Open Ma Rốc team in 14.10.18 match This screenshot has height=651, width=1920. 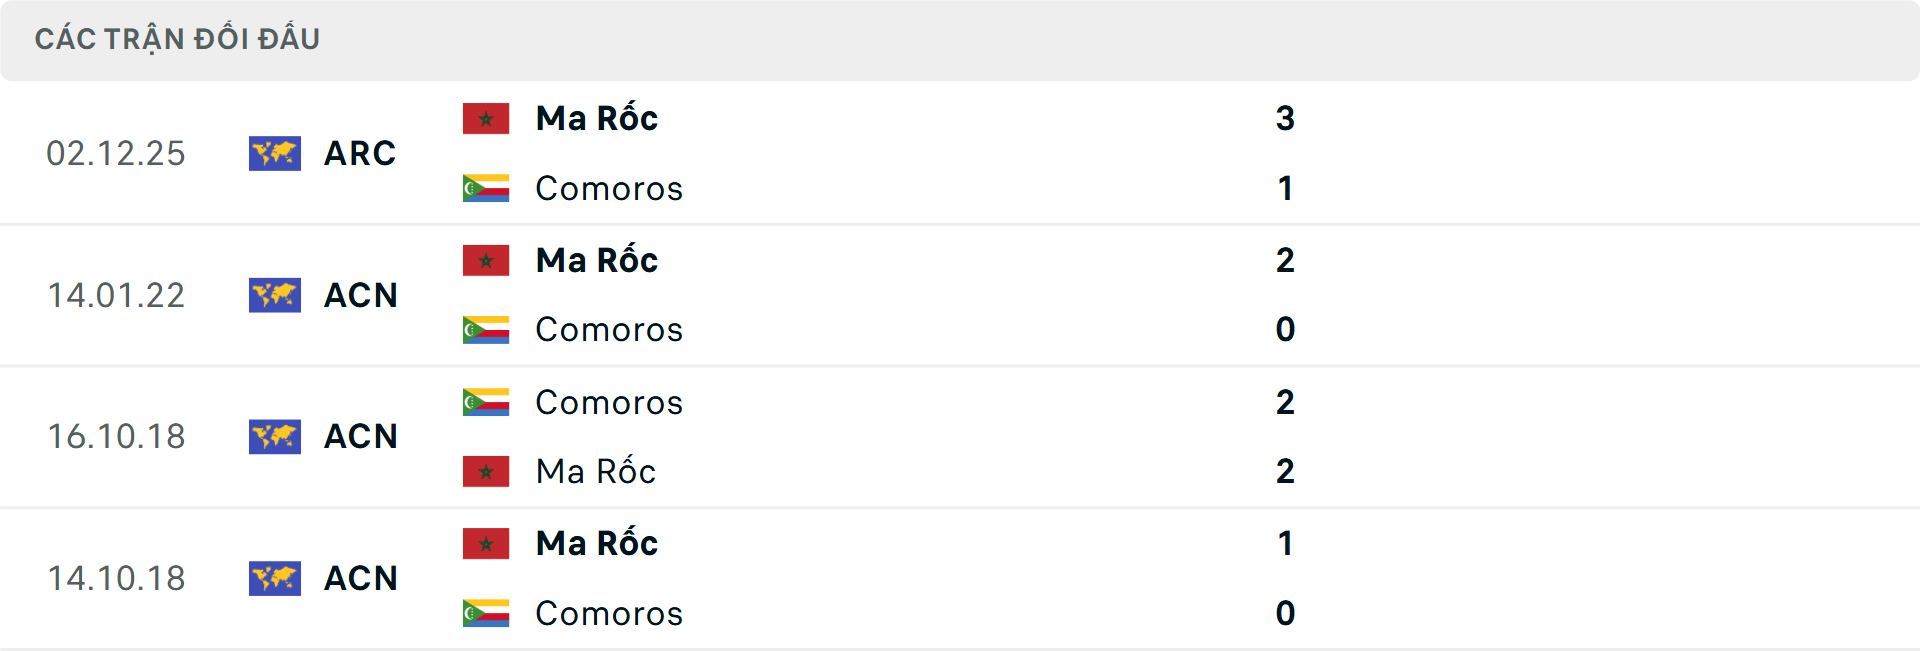click(597, 544)
